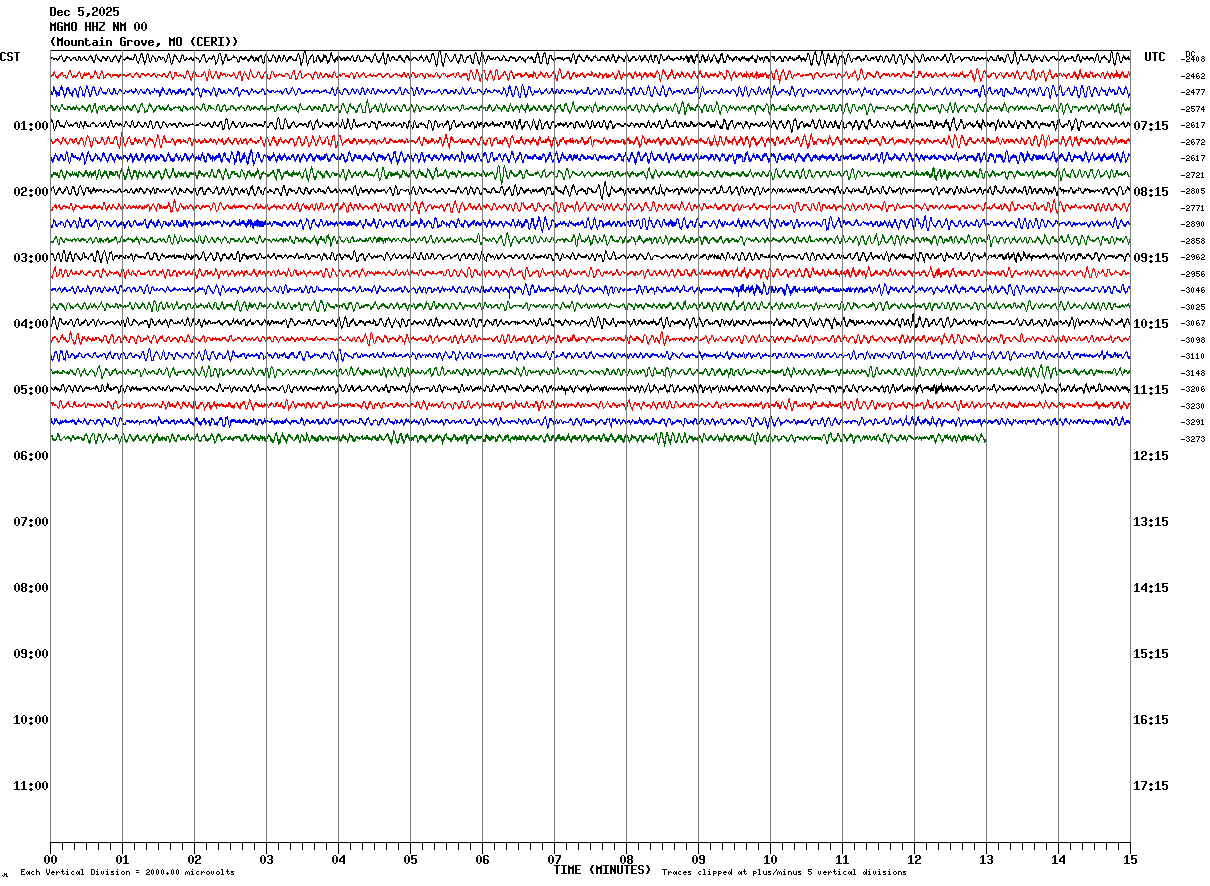Select the DC offset value '-2721'
The image size is (1210, 886).
(1193, 175)
